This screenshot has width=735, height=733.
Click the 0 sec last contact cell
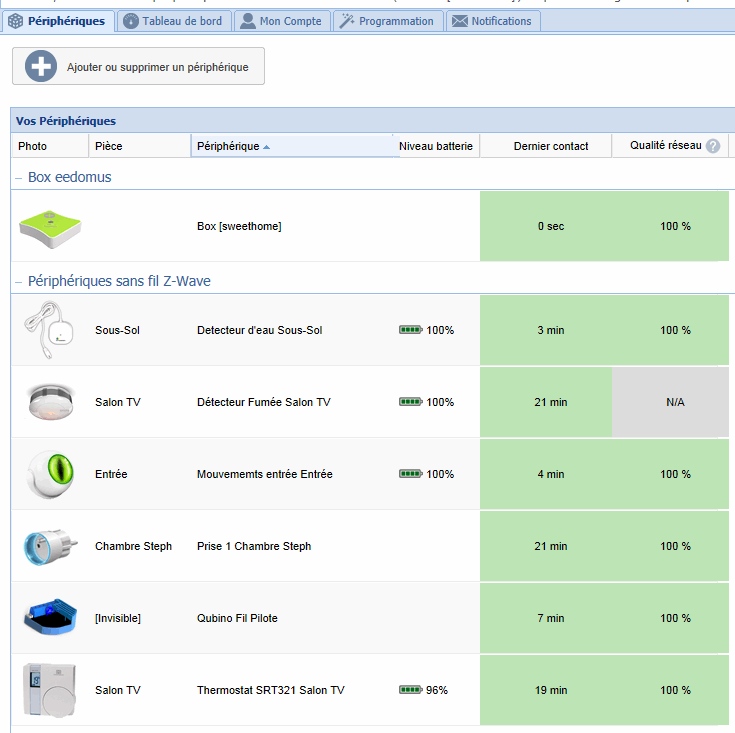click(546, 226)
